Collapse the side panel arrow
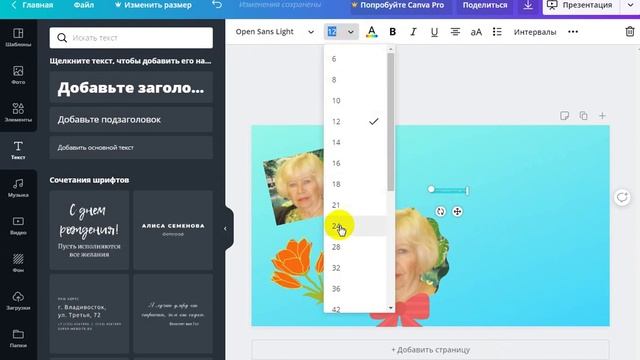The height and width of the screenshot is (360, 640). (x=226, y=229)
